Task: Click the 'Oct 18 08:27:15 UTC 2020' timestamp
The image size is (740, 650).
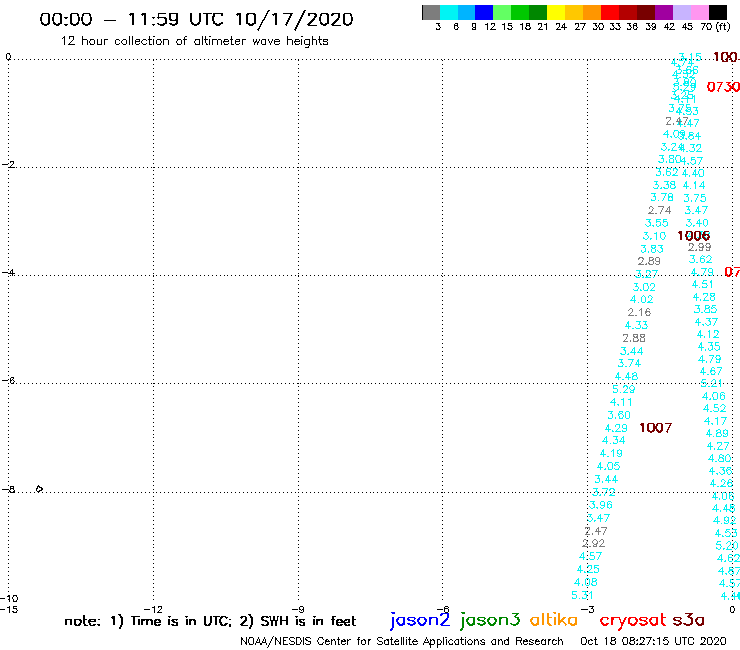Action: [x=653, y=641]
